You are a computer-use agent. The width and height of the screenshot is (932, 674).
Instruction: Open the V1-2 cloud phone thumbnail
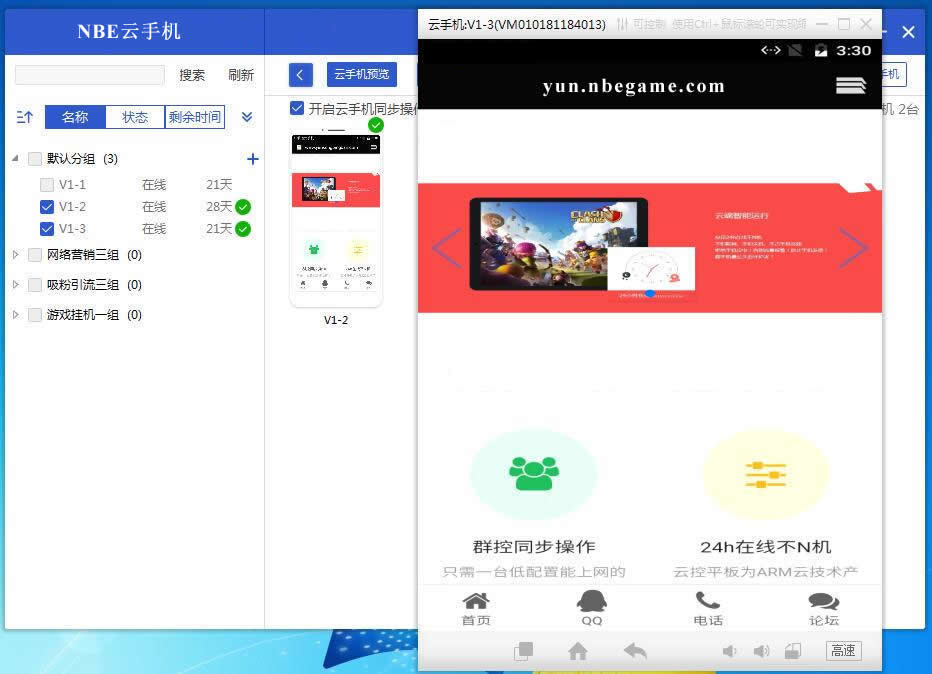(336, 219)
